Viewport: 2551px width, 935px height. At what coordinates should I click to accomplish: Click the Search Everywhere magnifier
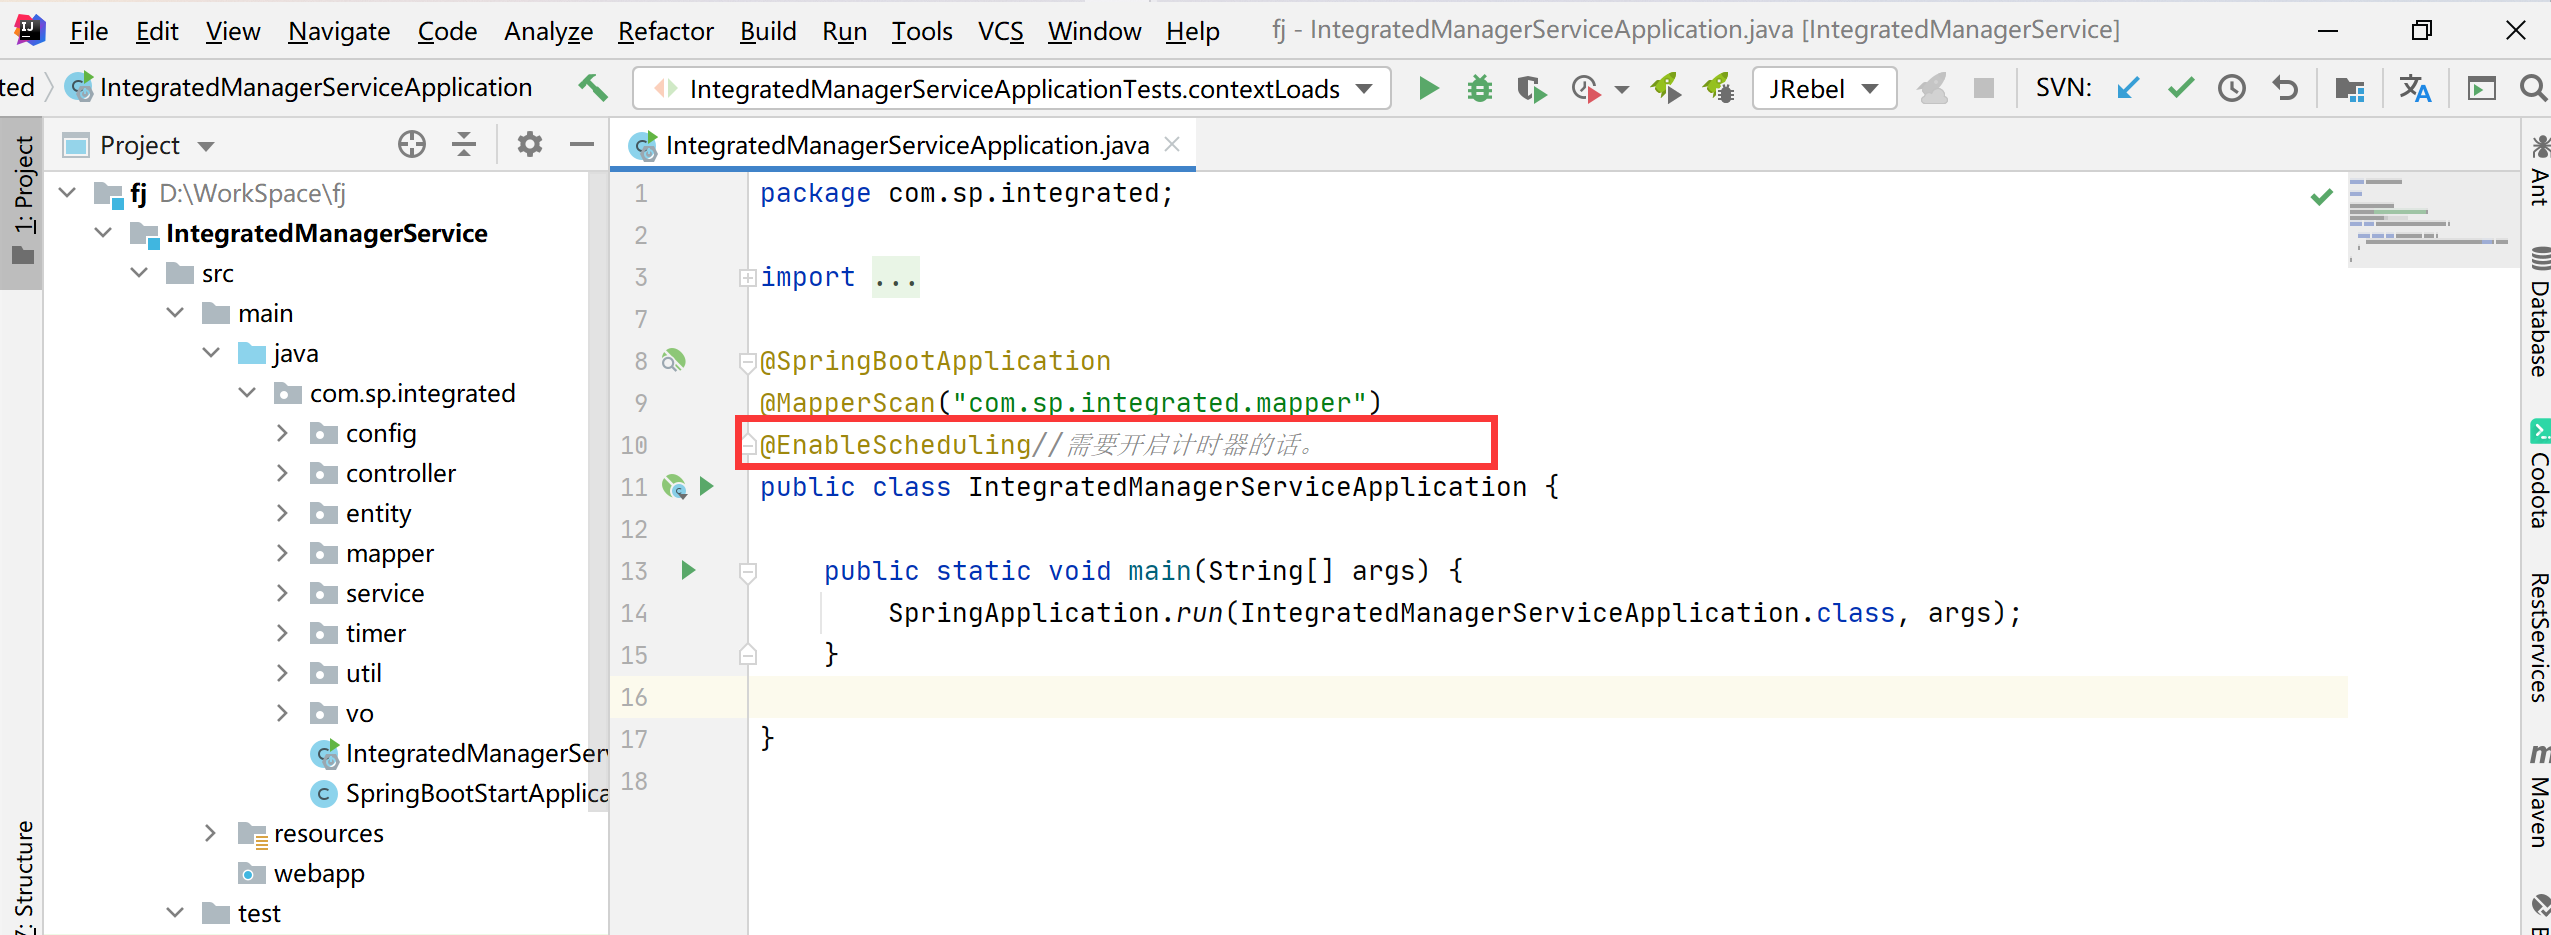click(2533, 88)
